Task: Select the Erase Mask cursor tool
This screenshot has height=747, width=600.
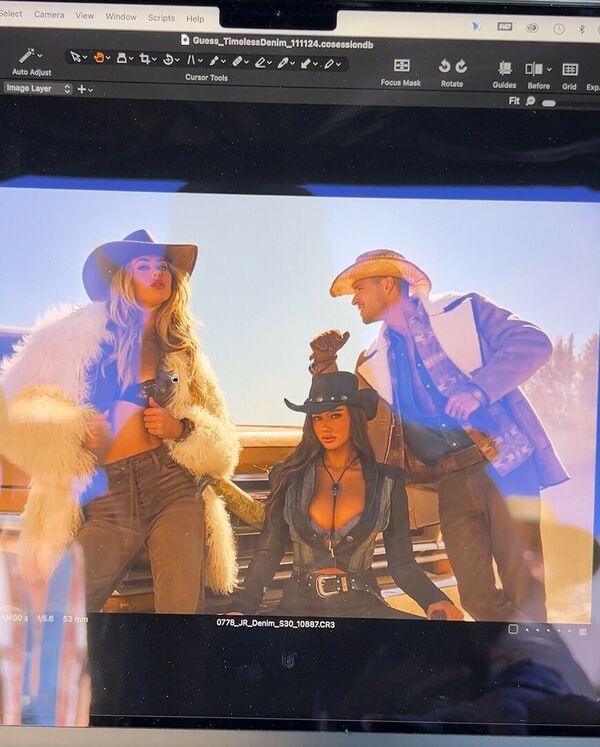Action: tap(260, 62)
